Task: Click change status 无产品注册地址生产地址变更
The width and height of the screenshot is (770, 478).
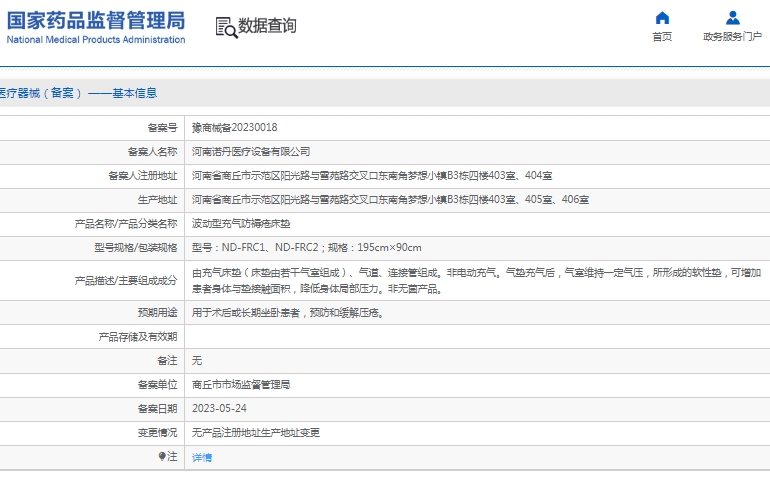Action: point(256,433)
